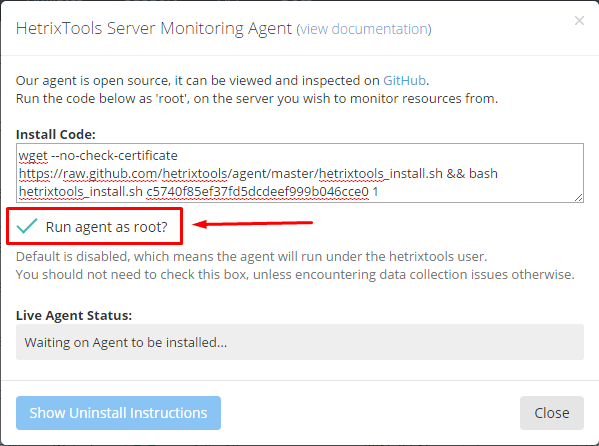This screenshot has height=446, width=599.
Task: Show Uninstall Instructions
Action: tap(118, 413)
